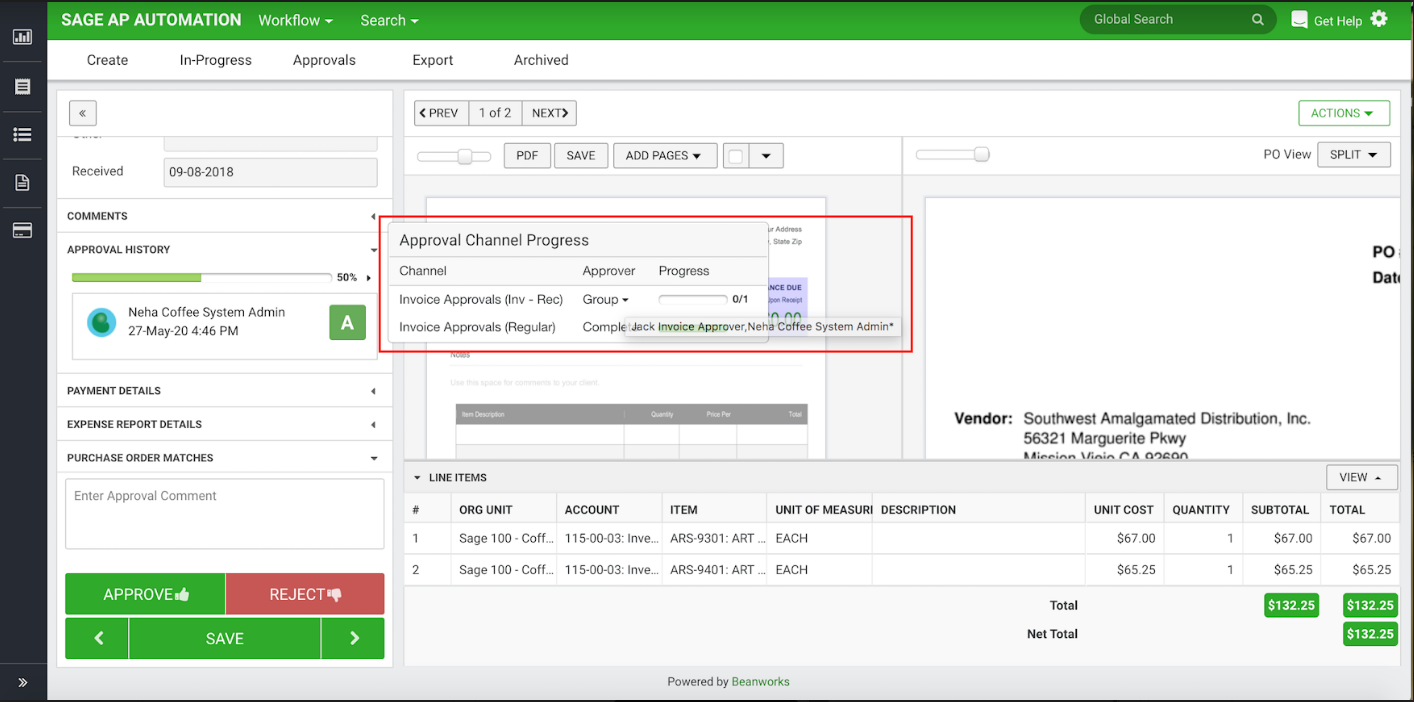Collapse the detail panel with « button
1414x702 pixels.
(83, 113)
